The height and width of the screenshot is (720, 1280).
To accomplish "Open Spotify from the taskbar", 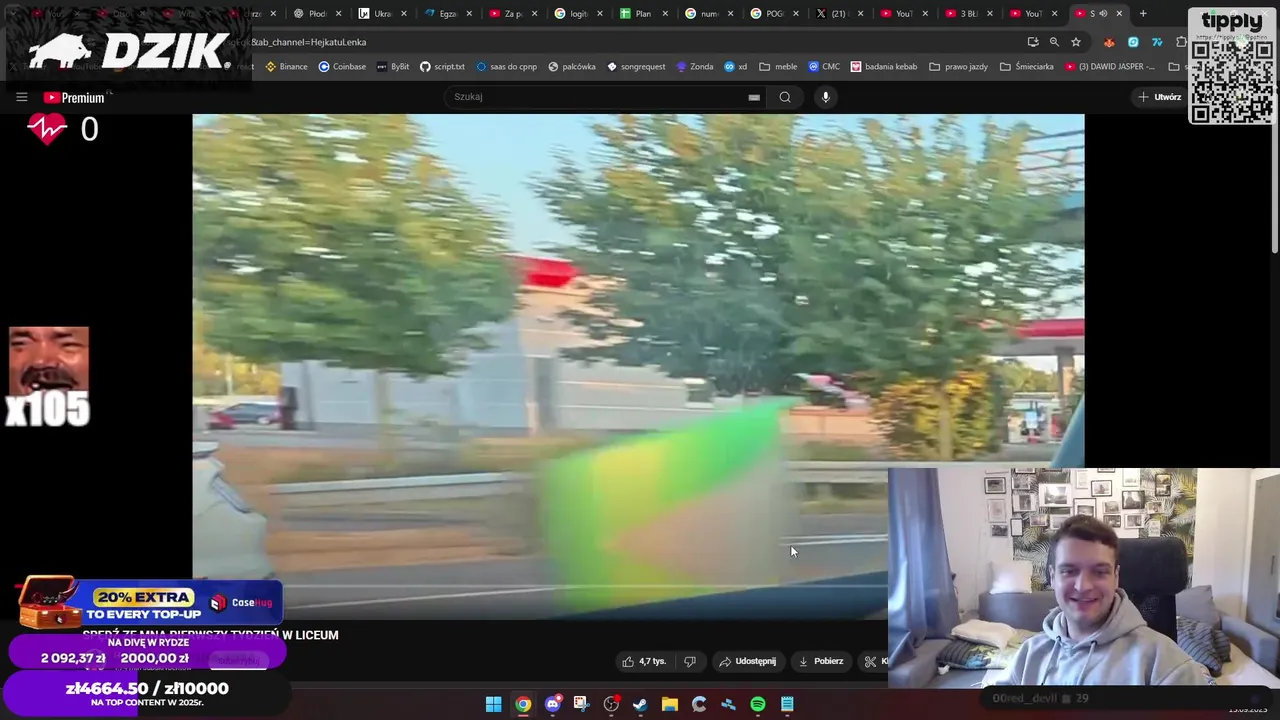I will tap(758, 705).
